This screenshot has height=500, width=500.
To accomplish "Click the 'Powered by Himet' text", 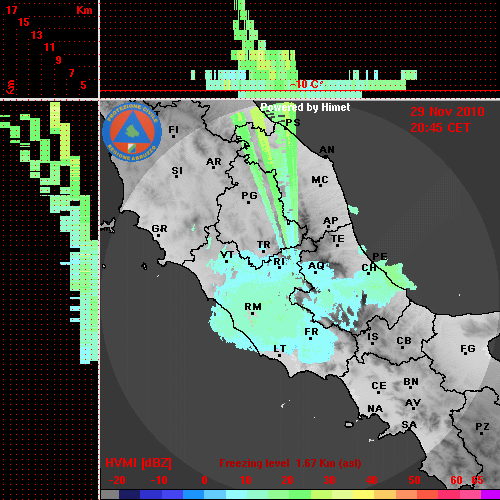I will pyautogui.click(x=305, y=107).
